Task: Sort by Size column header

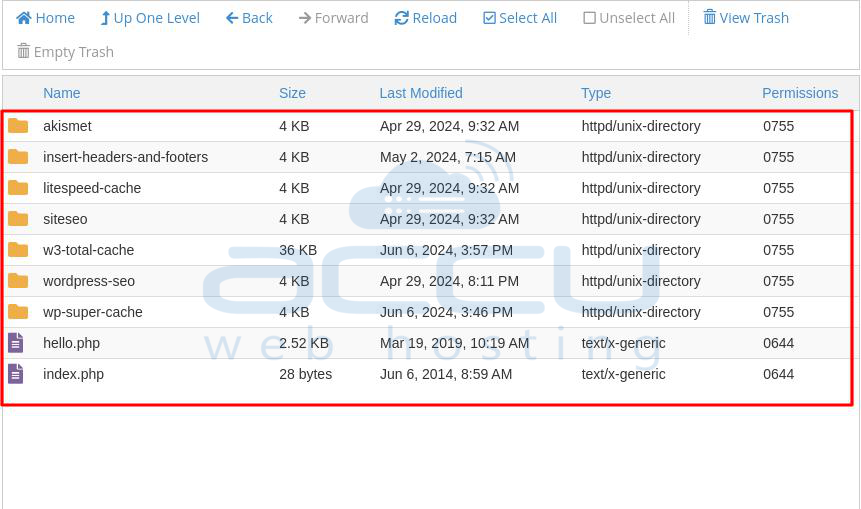Action: (x=292, y=93)
